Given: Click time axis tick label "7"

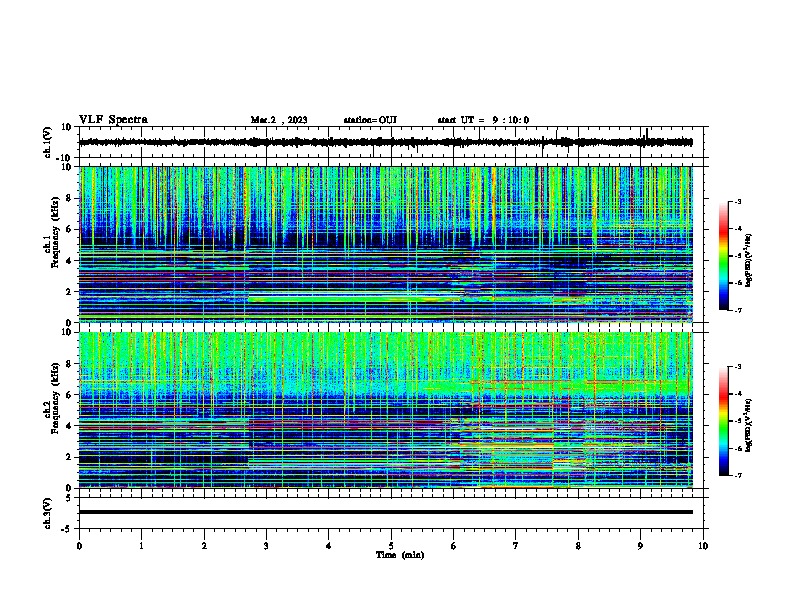Looking at the screenshot, I should [516, 546].
